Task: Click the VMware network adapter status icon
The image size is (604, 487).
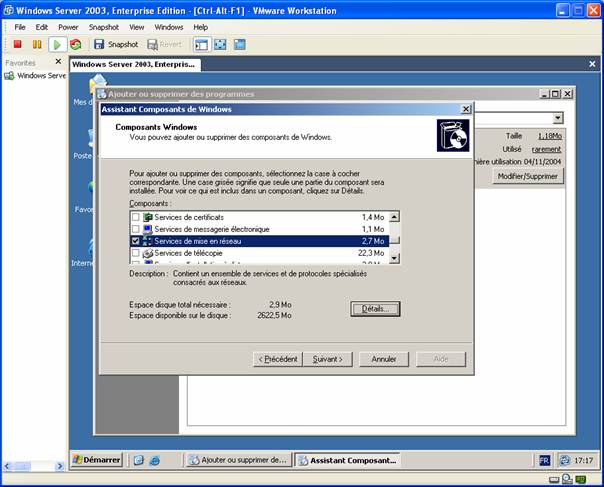Action: coord(567,479)
